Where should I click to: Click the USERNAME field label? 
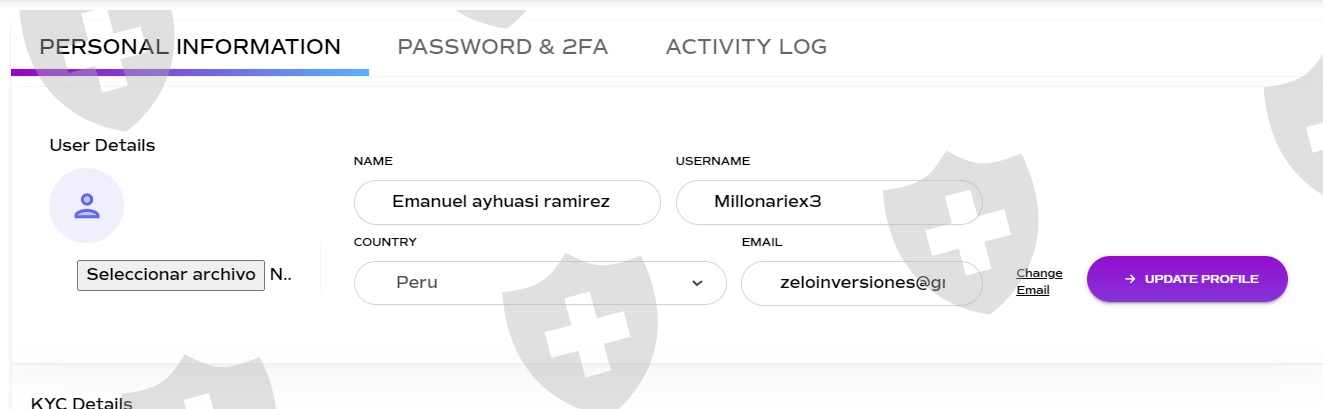(712, 161)
